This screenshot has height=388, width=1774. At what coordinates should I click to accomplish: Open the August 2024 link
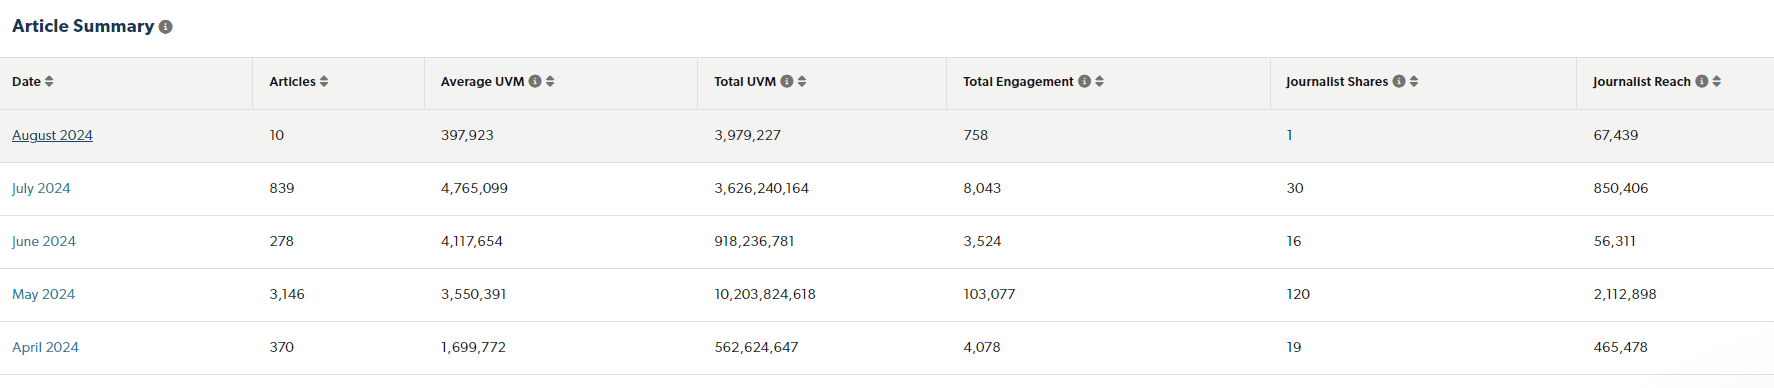pyautogui.click(x=52, y=135)
